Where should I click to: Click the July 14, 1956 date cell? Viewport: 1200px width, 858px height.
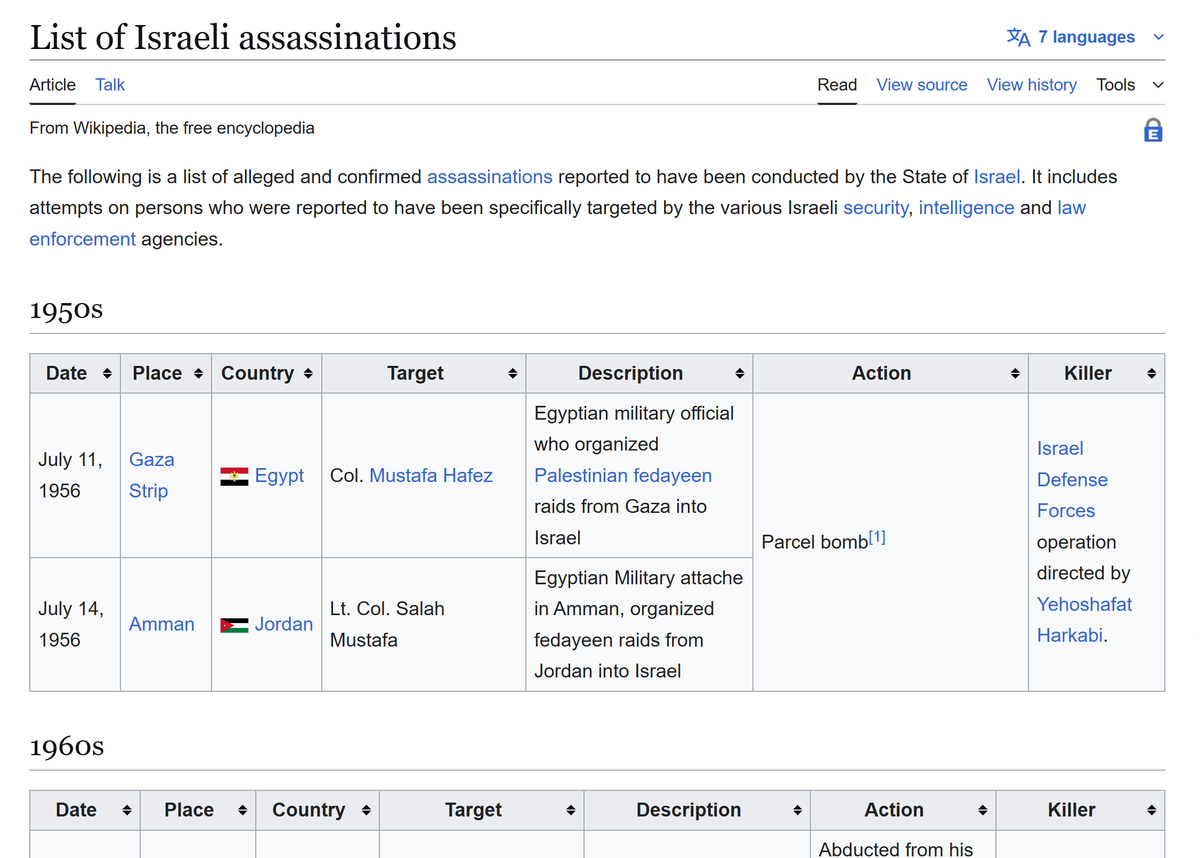click(x=75, y=624)
